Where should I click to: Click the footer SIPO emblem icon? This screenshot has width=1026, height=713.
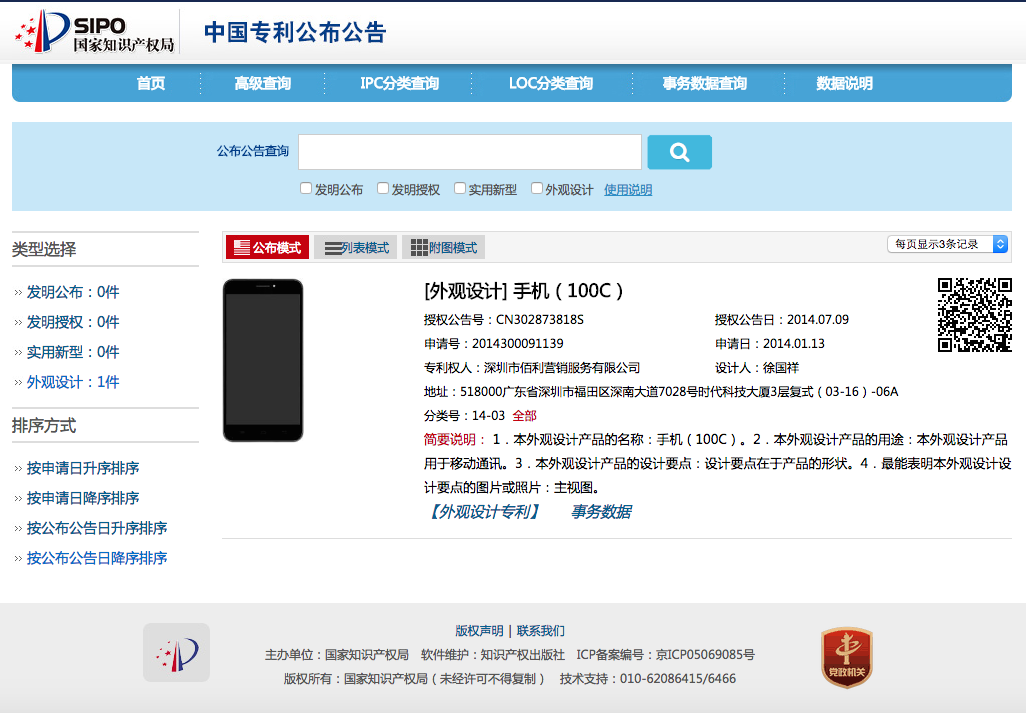point(176,652)
